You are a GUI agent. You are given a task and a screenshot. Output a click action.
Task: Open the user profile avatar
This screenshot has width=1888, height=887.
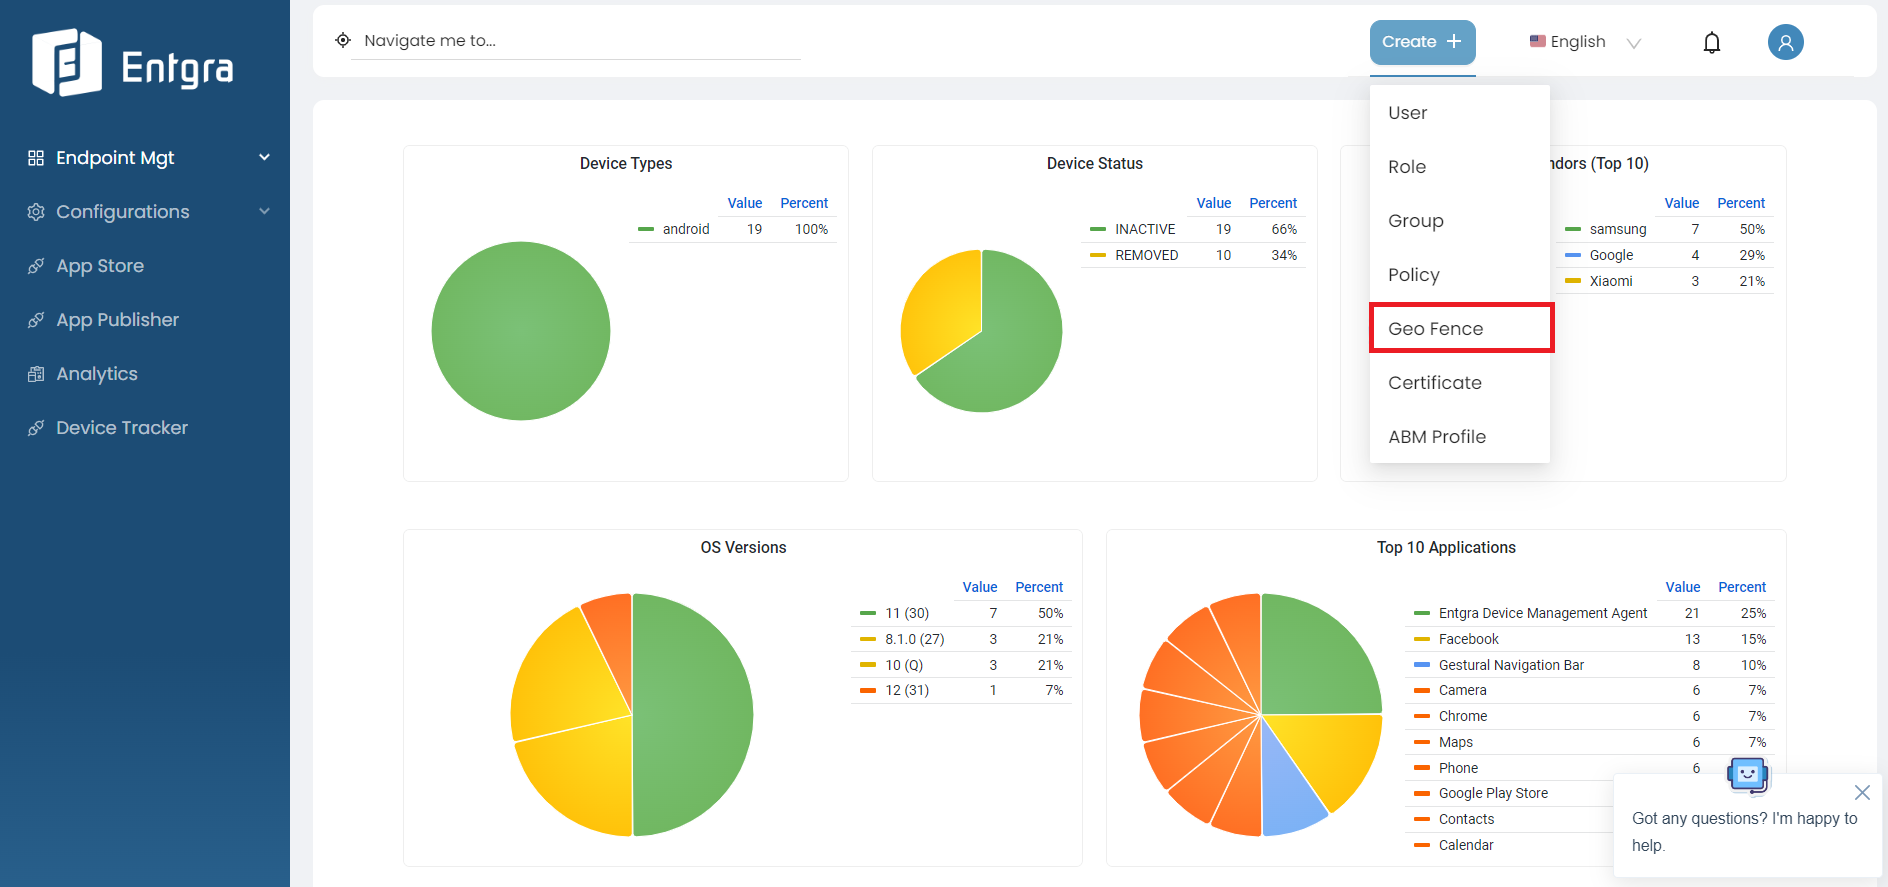tap(1785, 42)
